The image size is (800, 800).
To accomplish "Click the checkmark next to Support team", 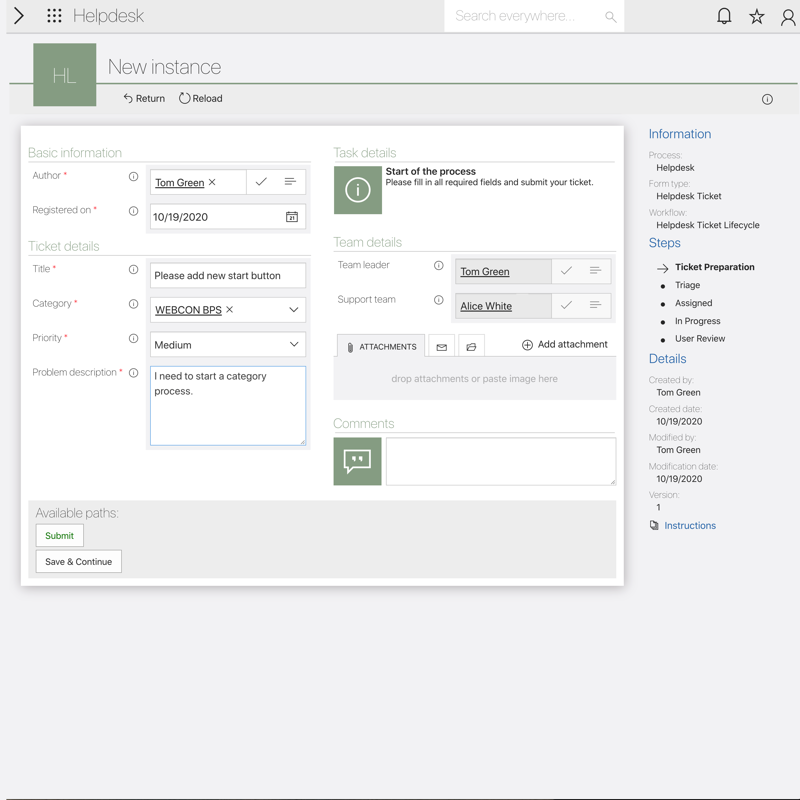I will (x=566, y=306).
